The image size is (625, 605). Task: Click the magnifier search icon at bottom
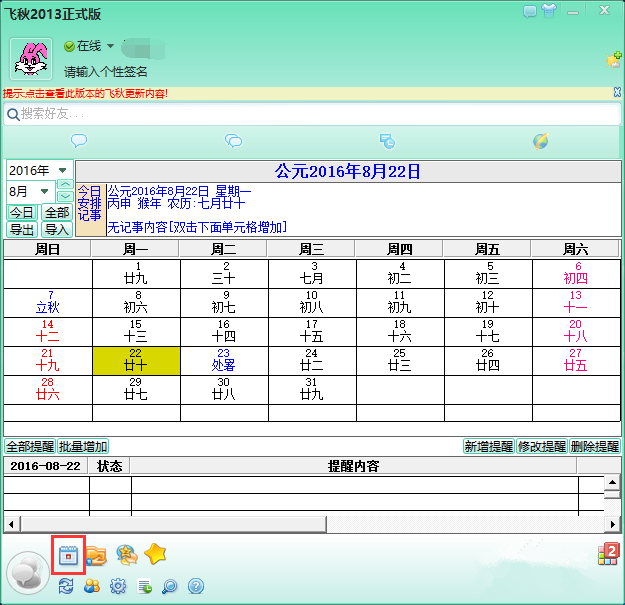[170, 586]
